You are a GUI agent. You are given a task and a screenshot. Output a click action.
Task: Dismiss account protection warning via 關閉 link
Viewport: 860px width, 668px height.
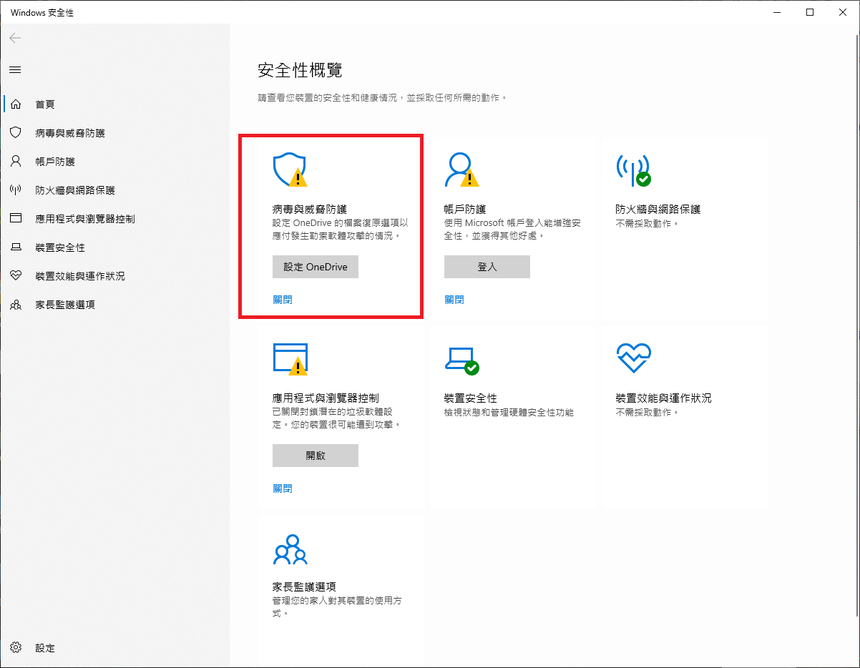pyautogui.click(x=454, y=299)
